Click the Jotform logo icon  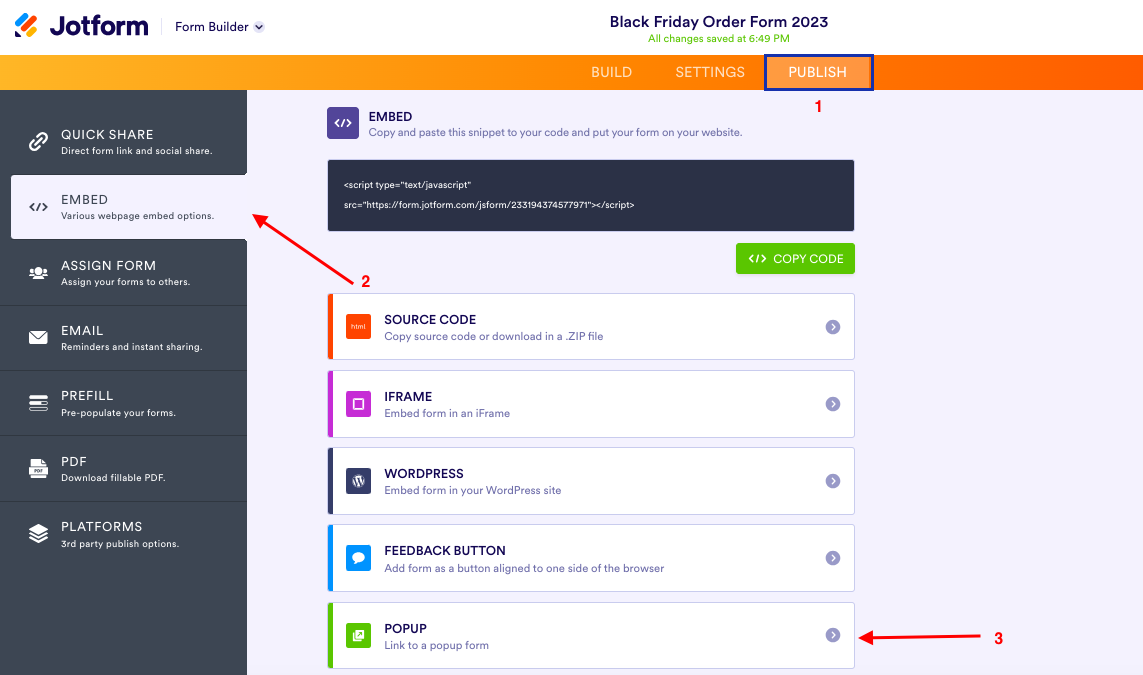point(26,26)
